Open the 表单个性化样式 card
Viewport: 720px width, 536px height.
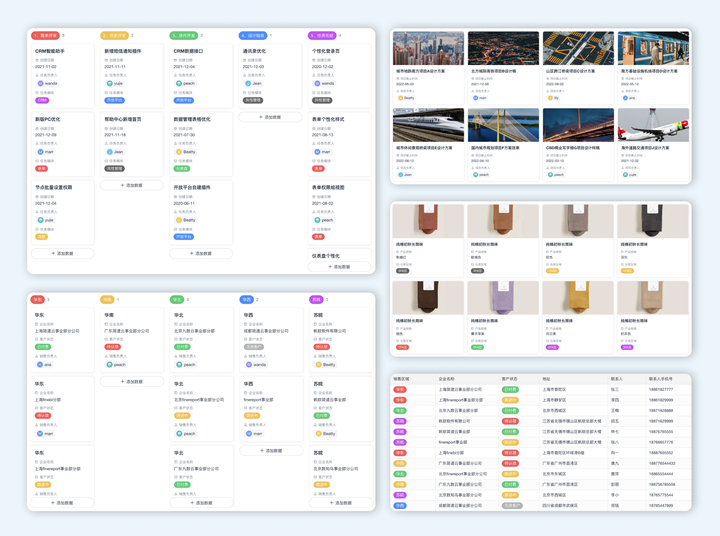pos(340,144)
